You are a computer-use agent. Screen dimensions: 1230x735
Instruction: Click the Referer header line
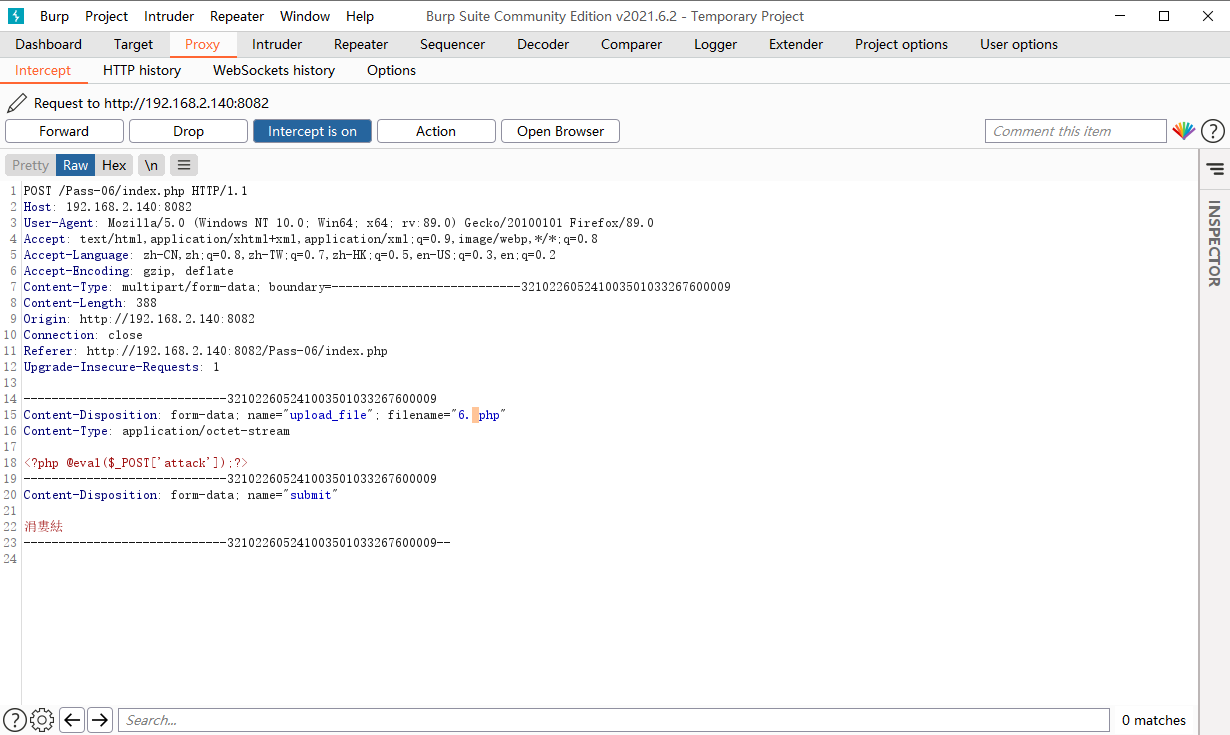pos(205,351)
